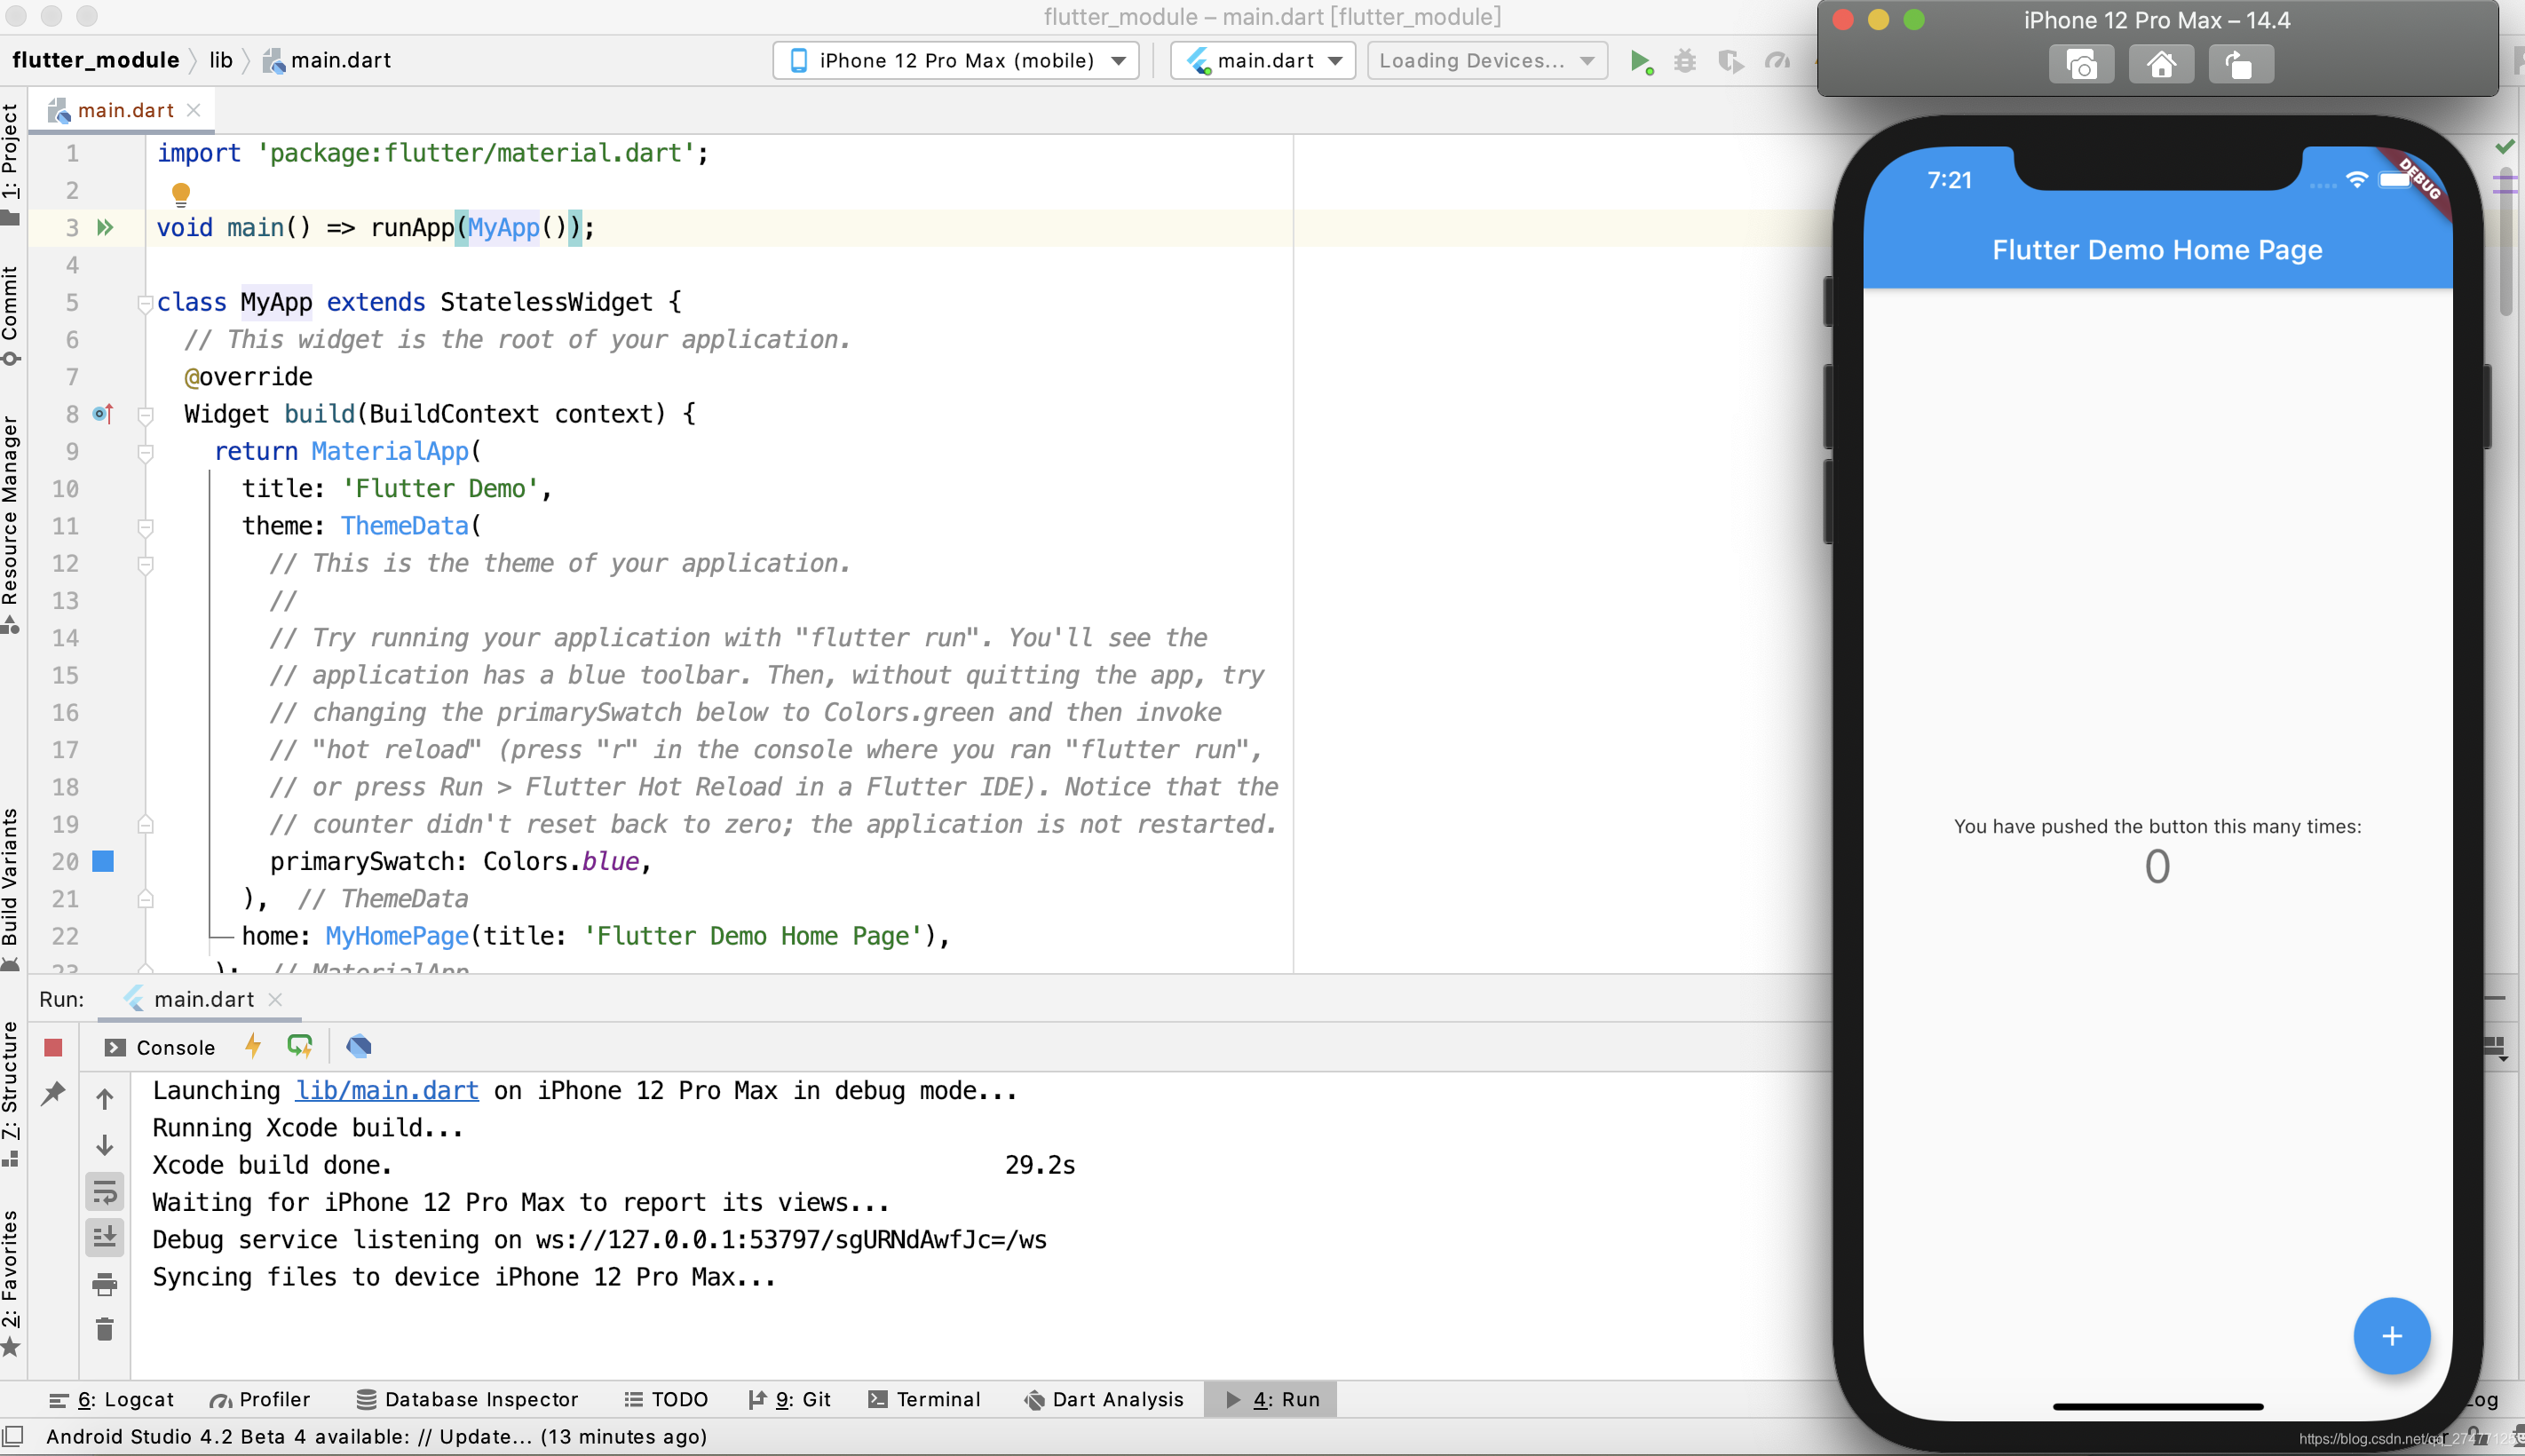
Task: Clear console output using the trash icon
Action: coord(105,1330)
